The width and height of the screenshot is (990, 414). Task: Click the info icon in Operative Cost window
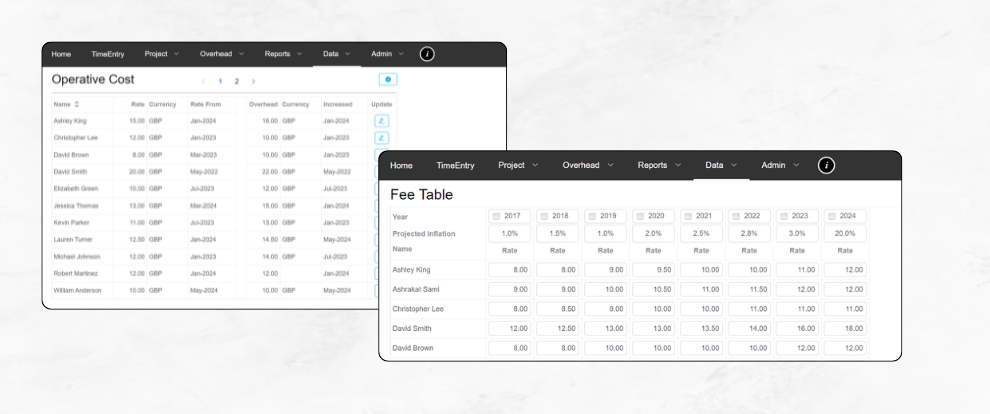(427, 53)
